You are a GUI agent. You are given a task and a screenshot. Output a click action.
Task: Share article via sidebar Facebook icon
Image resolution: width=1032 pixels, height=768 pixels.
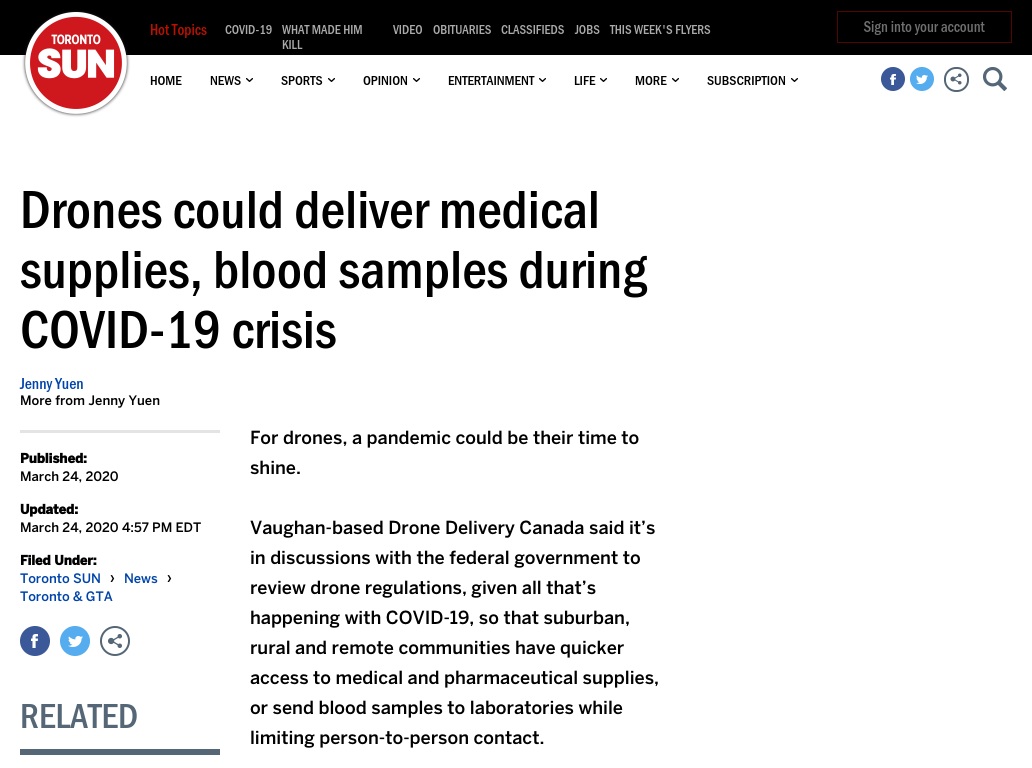tap(35, 641)
